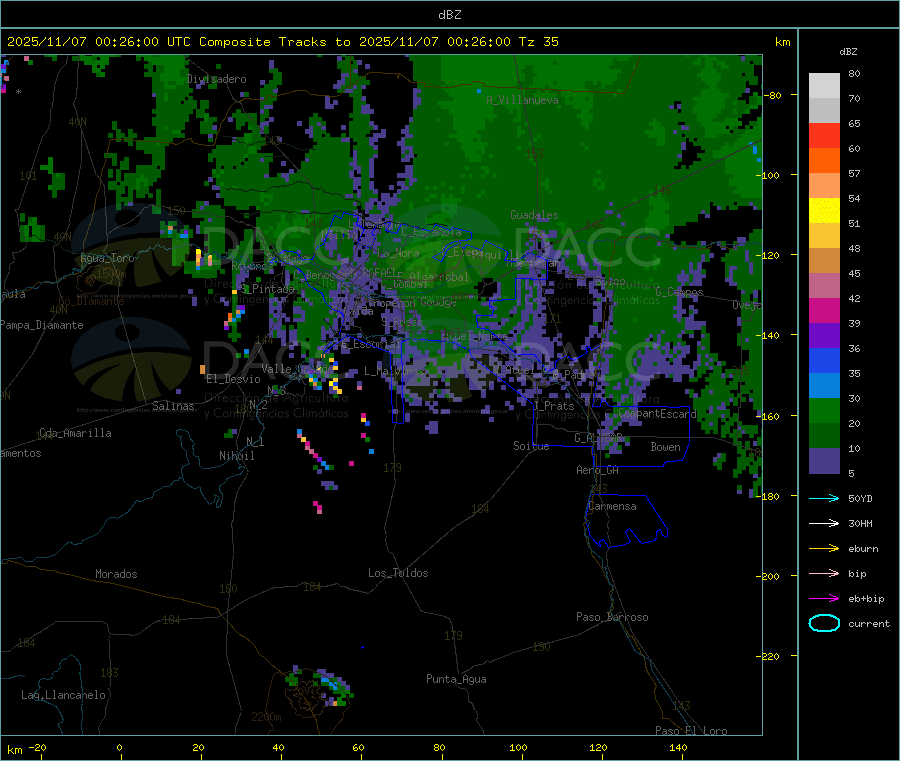Select the violet-purple swatch between 39 and 36
This screenshot has width=900, height=761.
(x=824, y=336)
